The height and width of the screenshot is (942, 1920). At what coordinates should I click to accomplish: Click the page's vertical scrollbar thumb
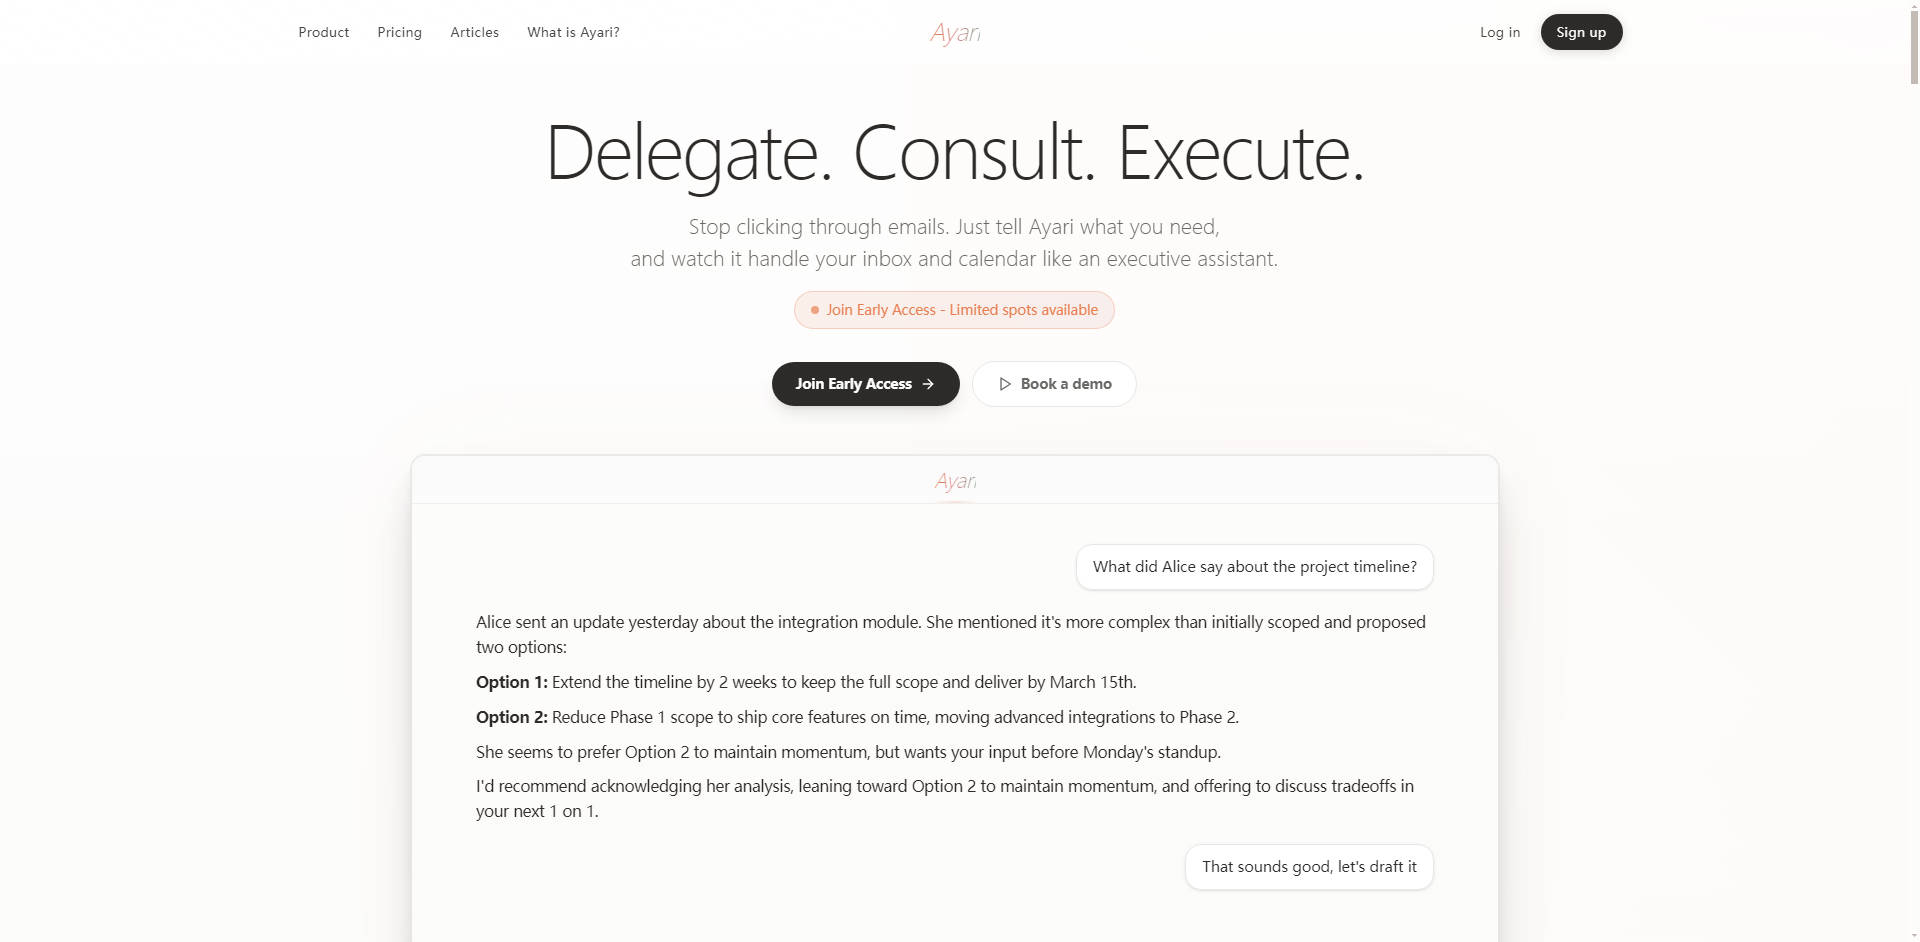(1913, 45)
